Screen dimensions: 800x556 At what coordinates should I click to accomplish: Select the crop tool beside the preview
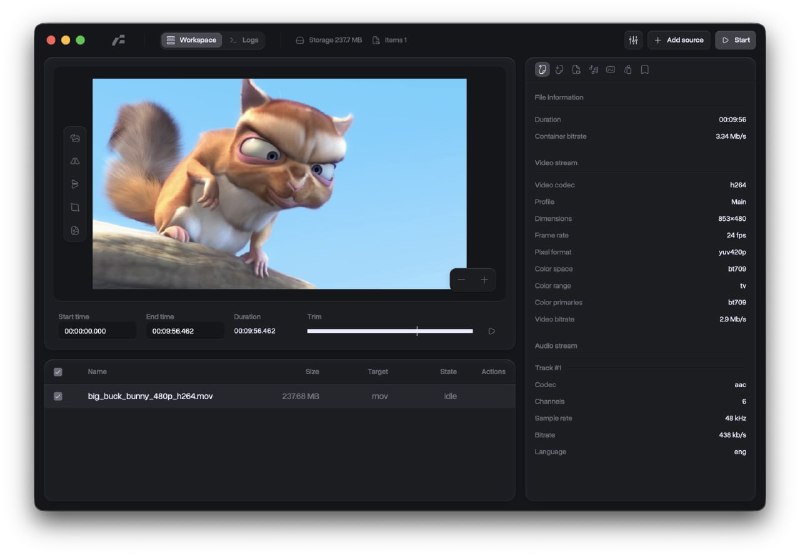(x=75, y=207)
